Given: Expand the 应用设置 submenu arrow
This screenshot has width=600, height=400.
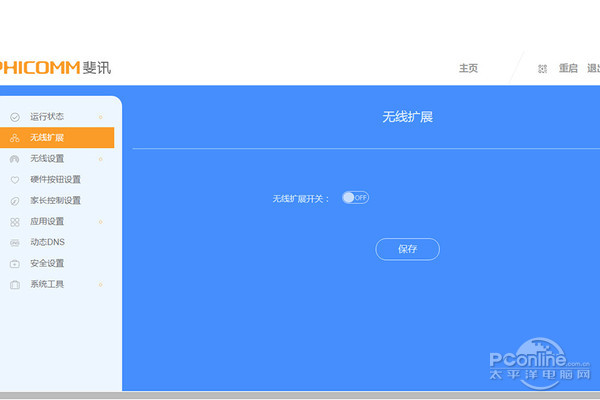Looking at the screenshot, I should pyautogui.click(x=101, y=222).
